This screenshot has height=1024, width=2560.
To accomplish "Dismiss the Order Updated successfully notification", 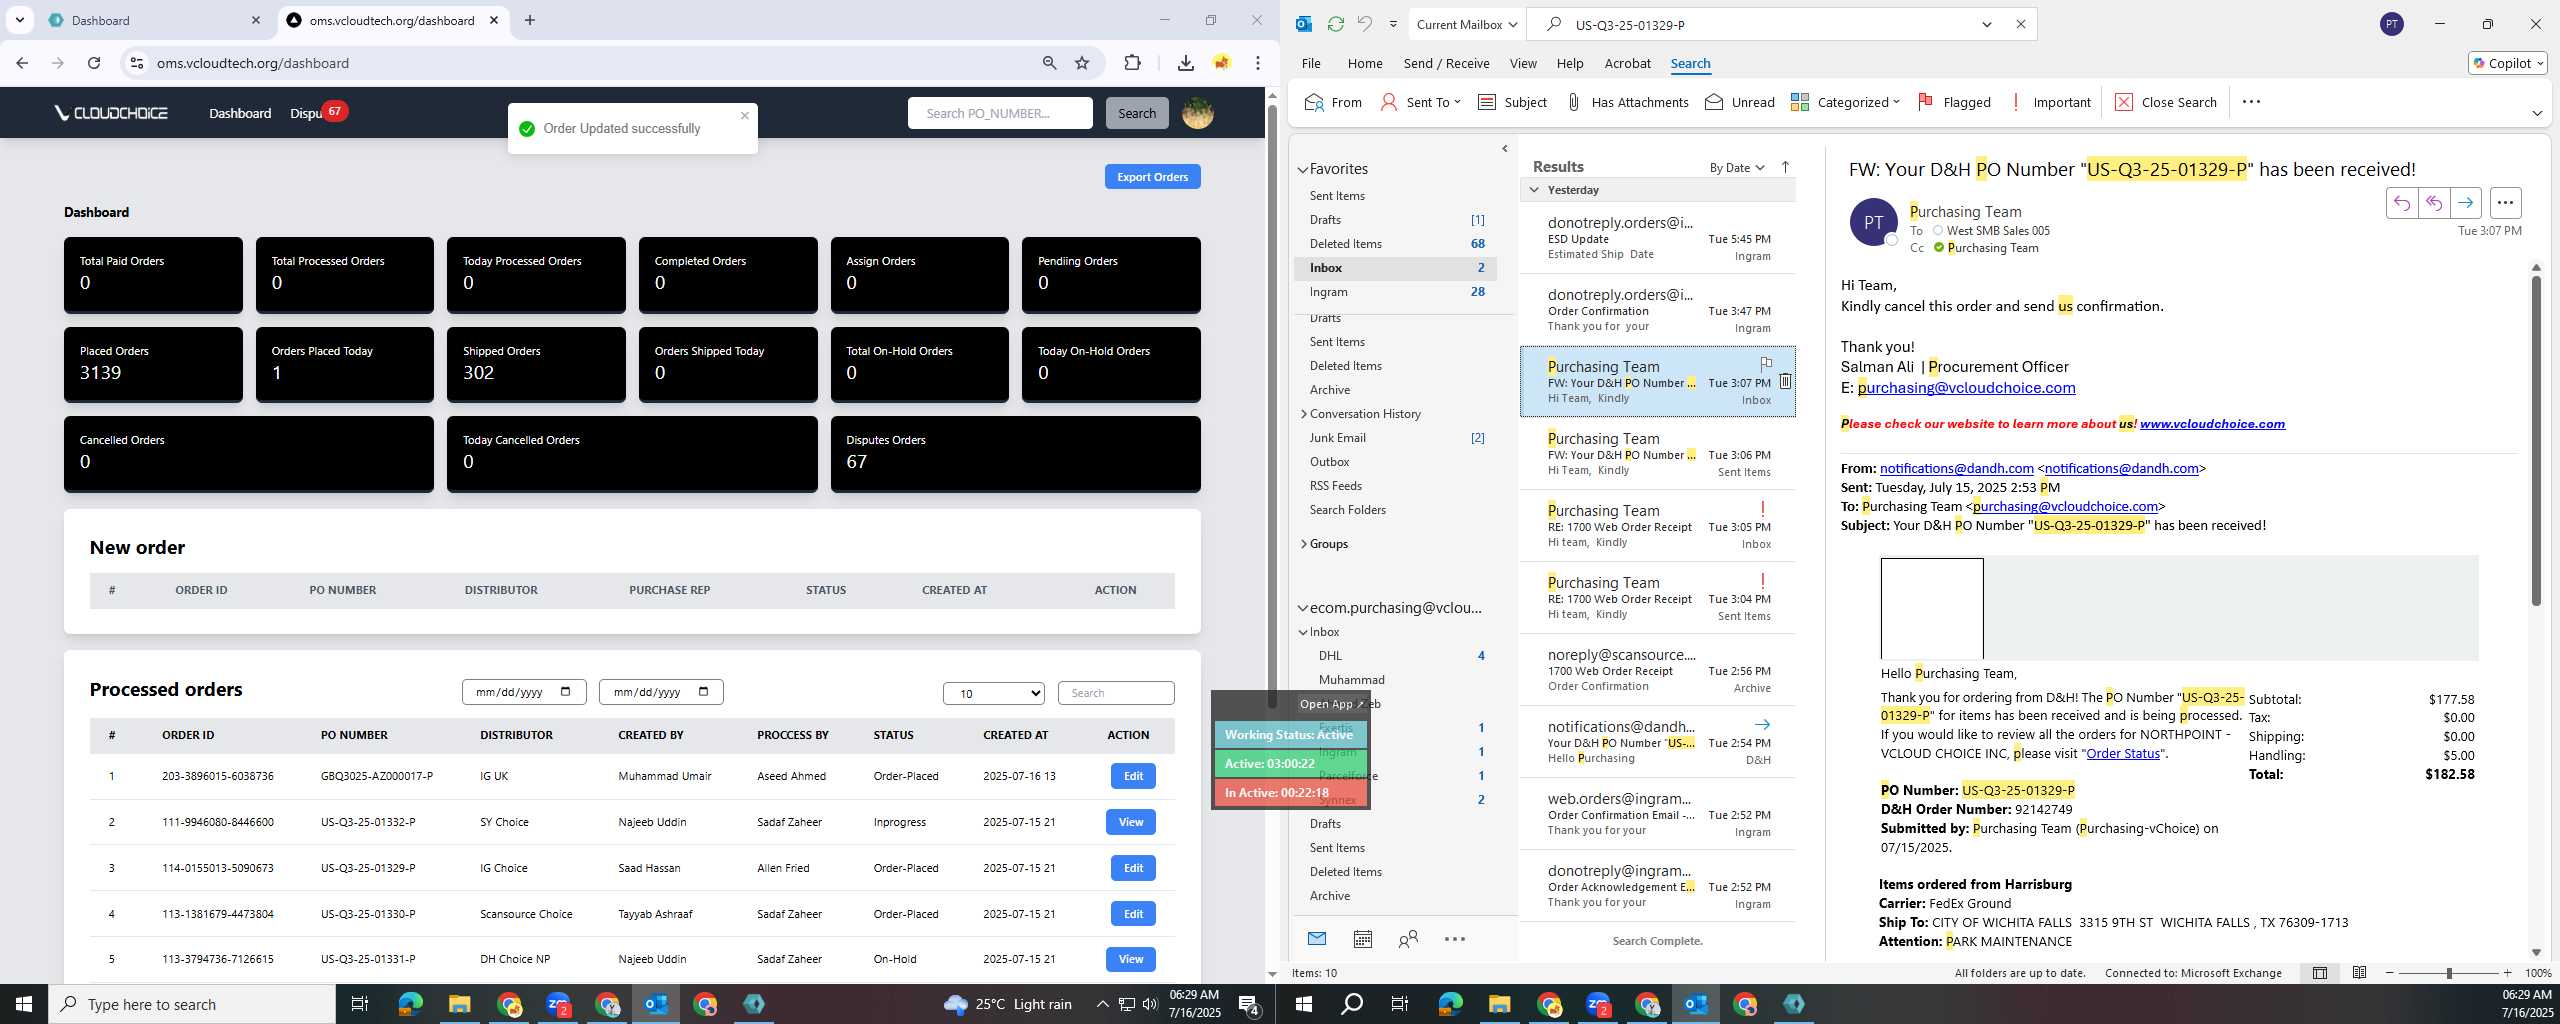I will [x=744, y=115].
